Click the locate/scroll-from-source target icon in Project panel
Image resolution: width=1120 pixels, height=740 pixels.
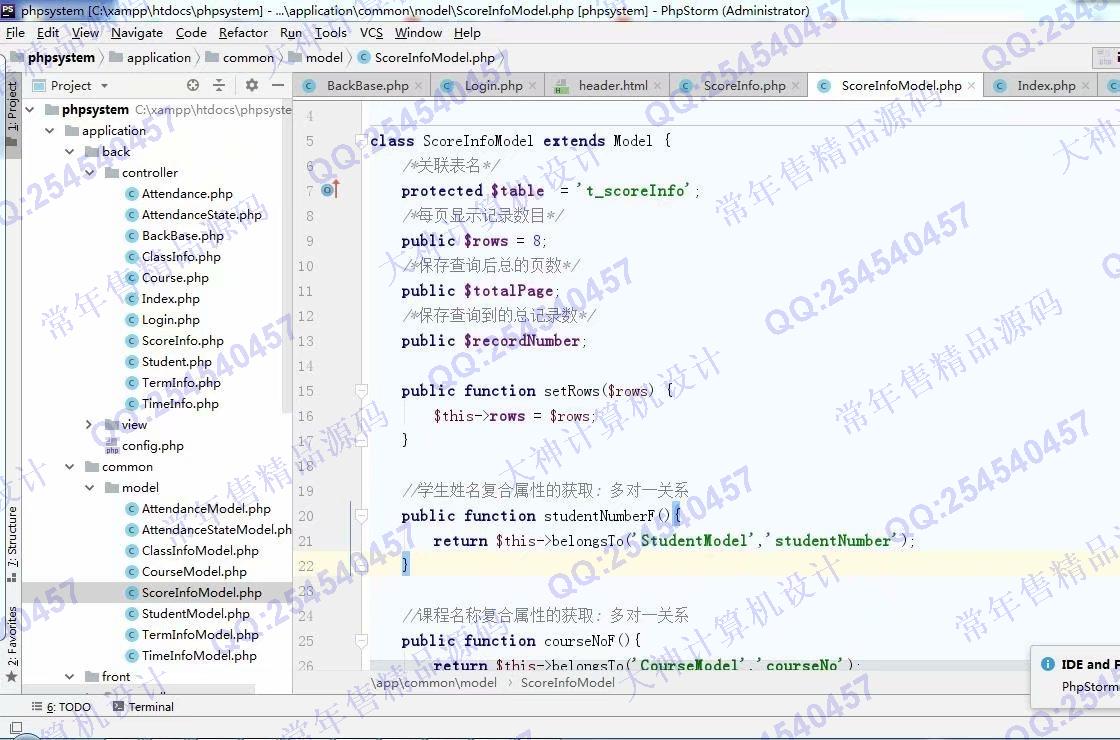[193, 85]
